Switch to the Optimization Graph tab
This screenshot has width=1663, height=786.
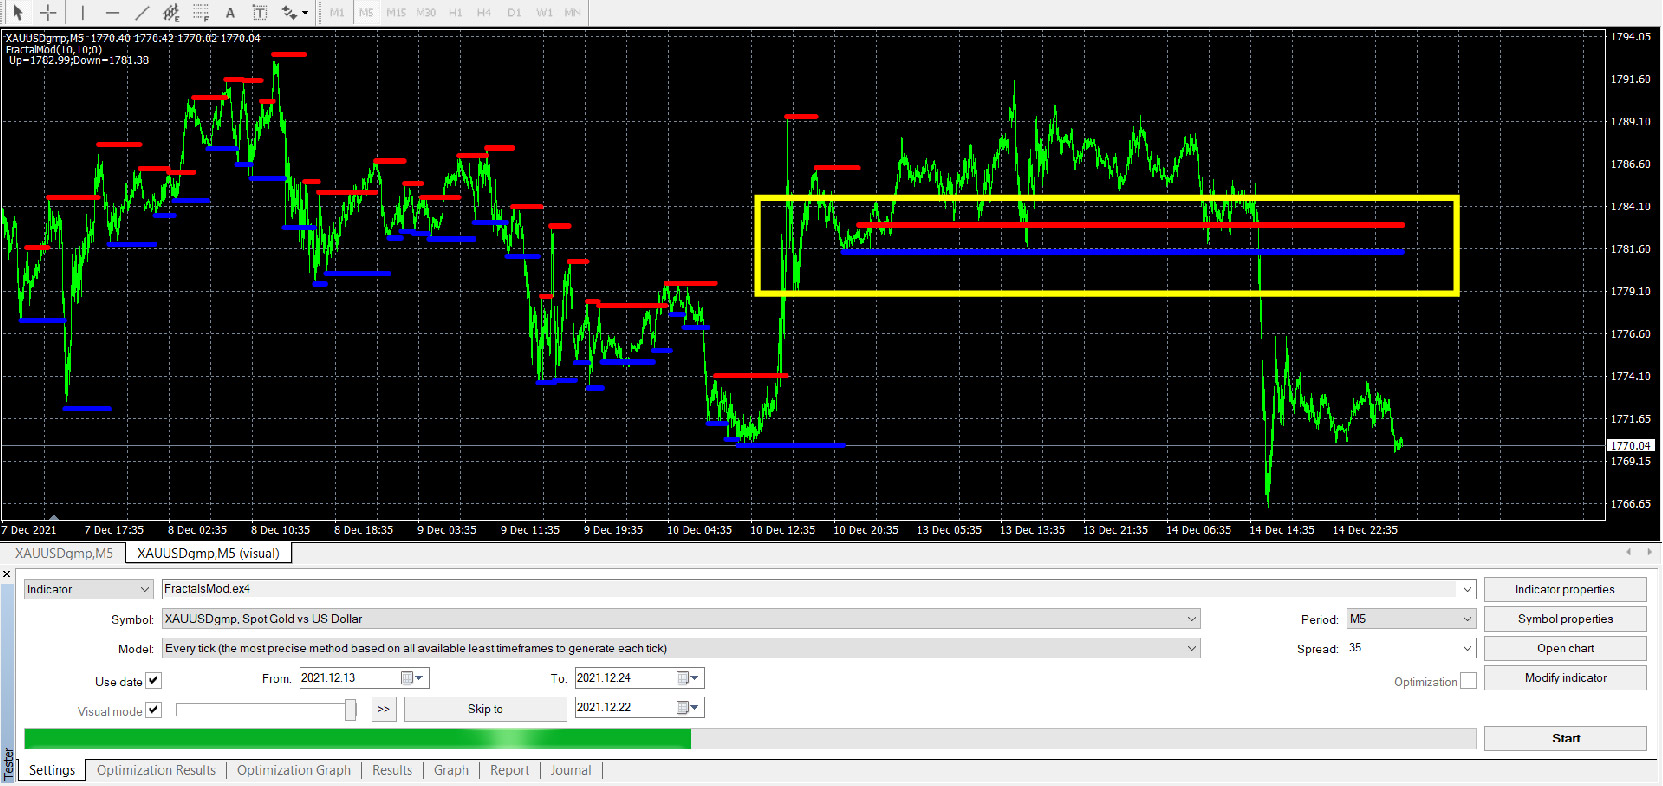point(294,770)
